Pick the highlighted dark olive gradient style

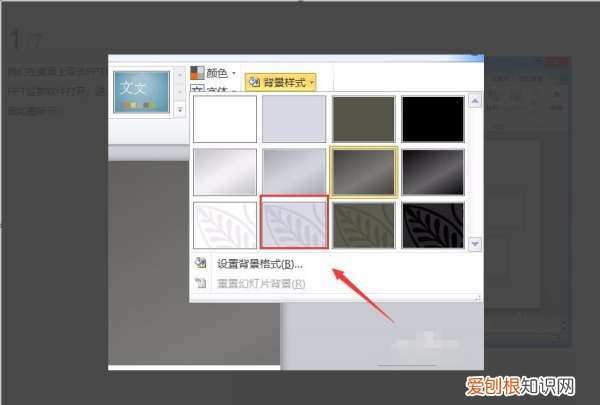coord(364,172)
